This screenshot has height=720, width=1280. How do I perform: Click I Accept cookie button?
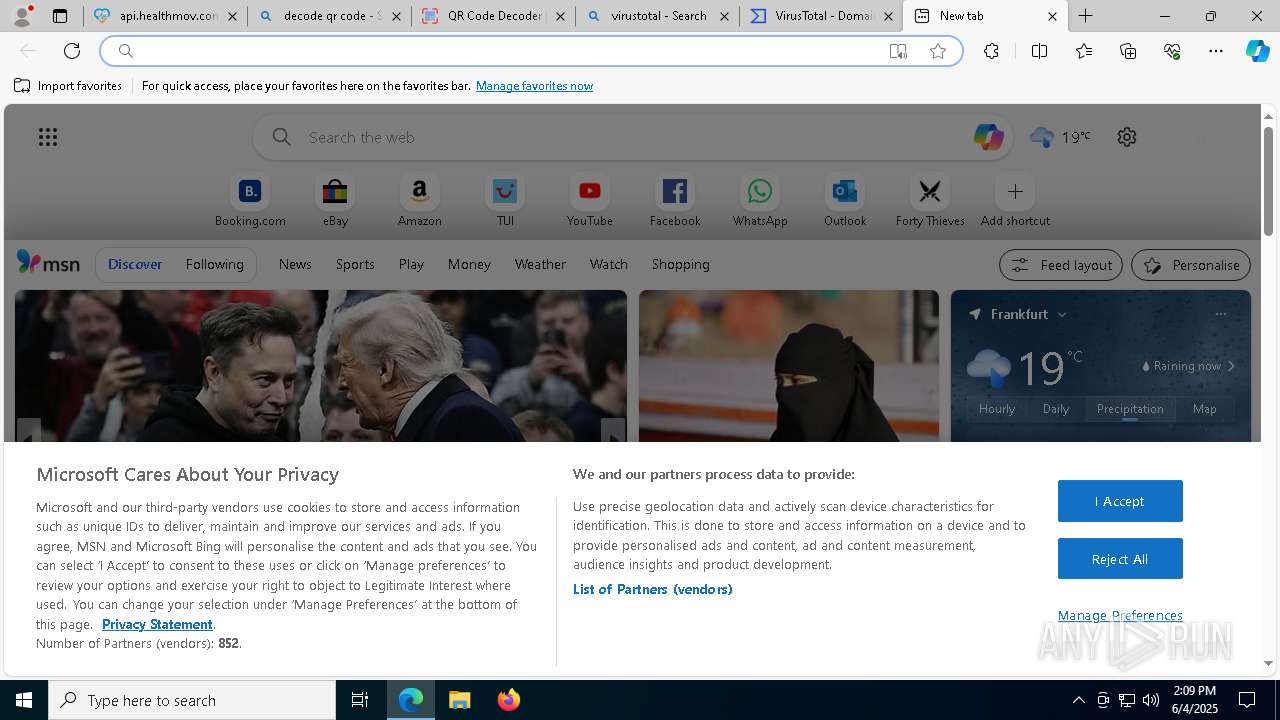pos(1120,501)
